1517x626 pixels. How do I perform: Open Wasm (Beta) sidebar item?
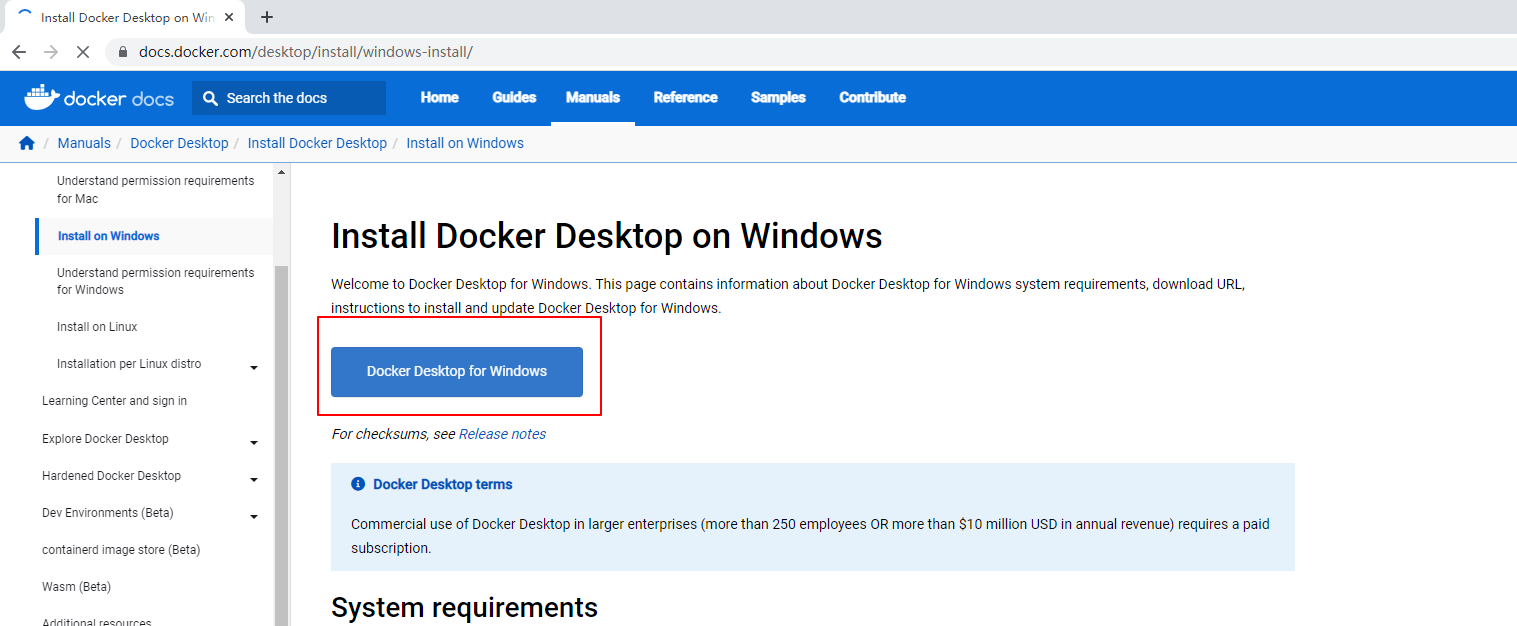pos(76,587)
